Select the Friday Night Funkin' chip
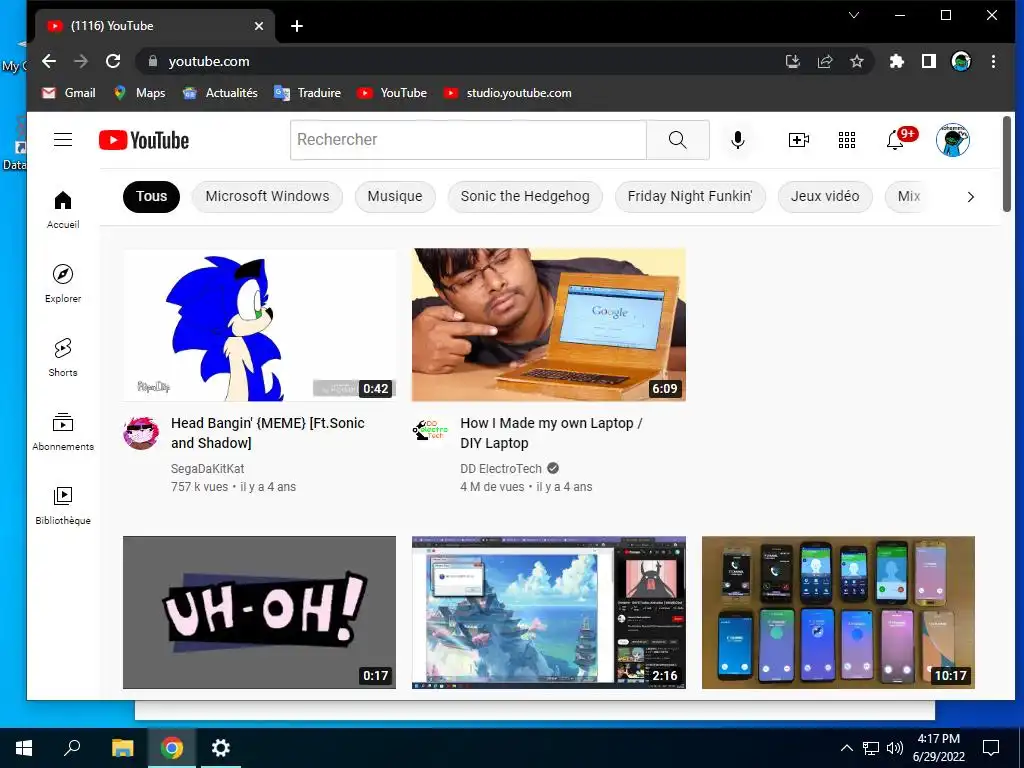1024x768 pixels. 690,197
